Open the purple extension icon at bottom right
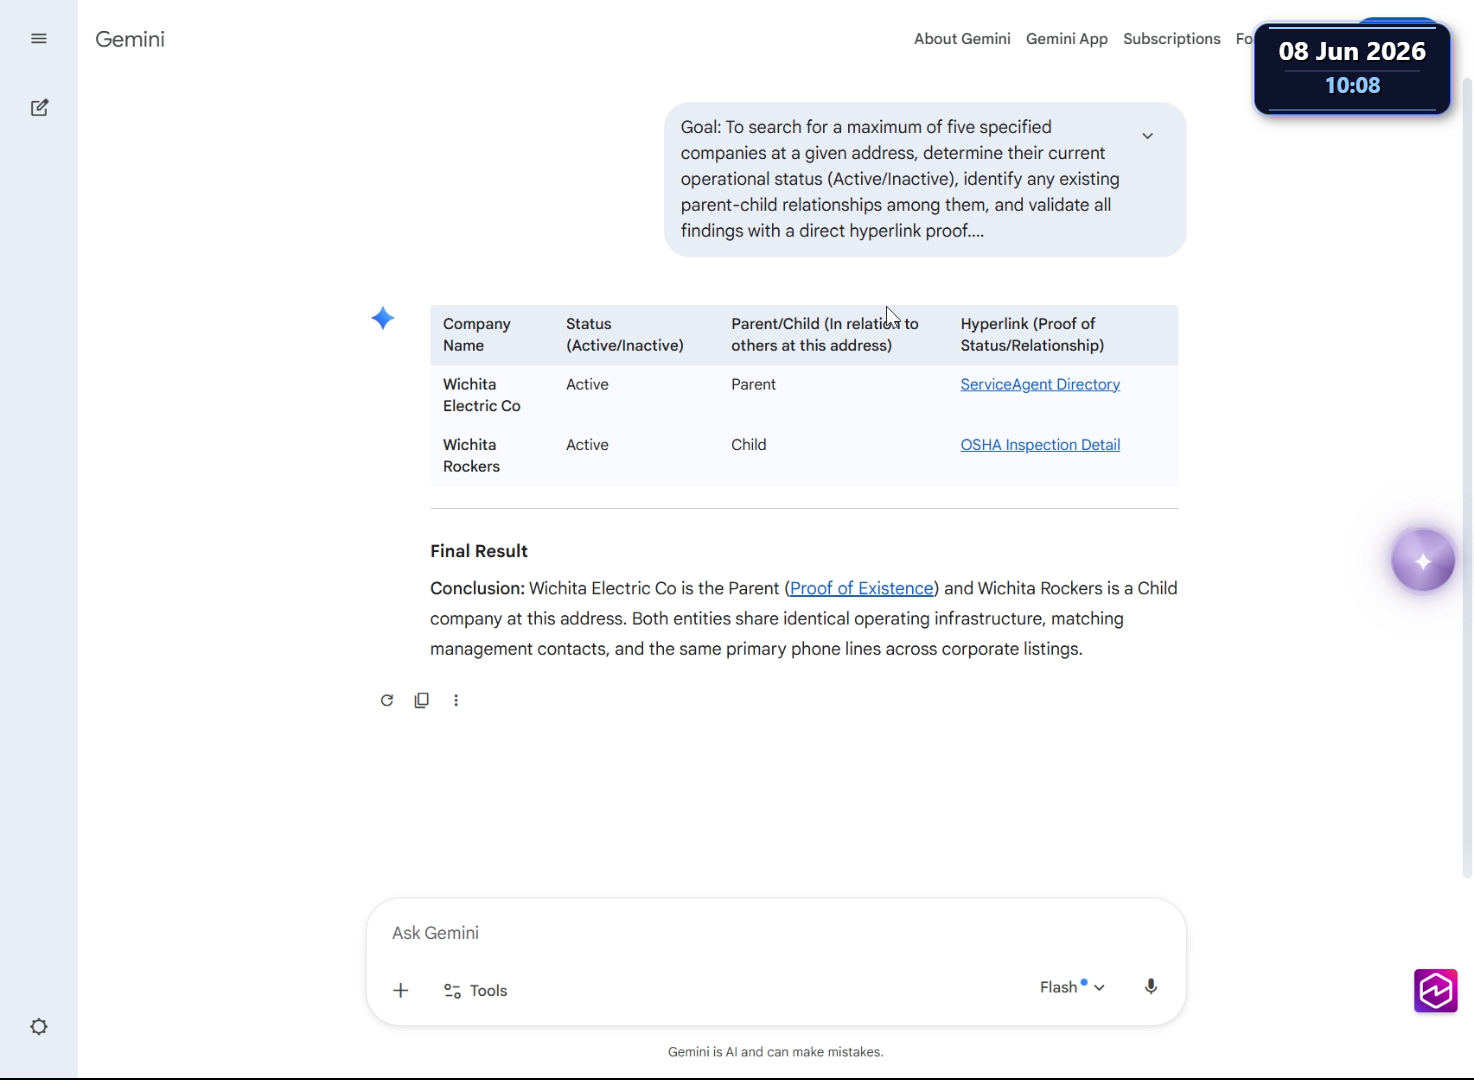1474x1080 pixels. coord(1436,991)
